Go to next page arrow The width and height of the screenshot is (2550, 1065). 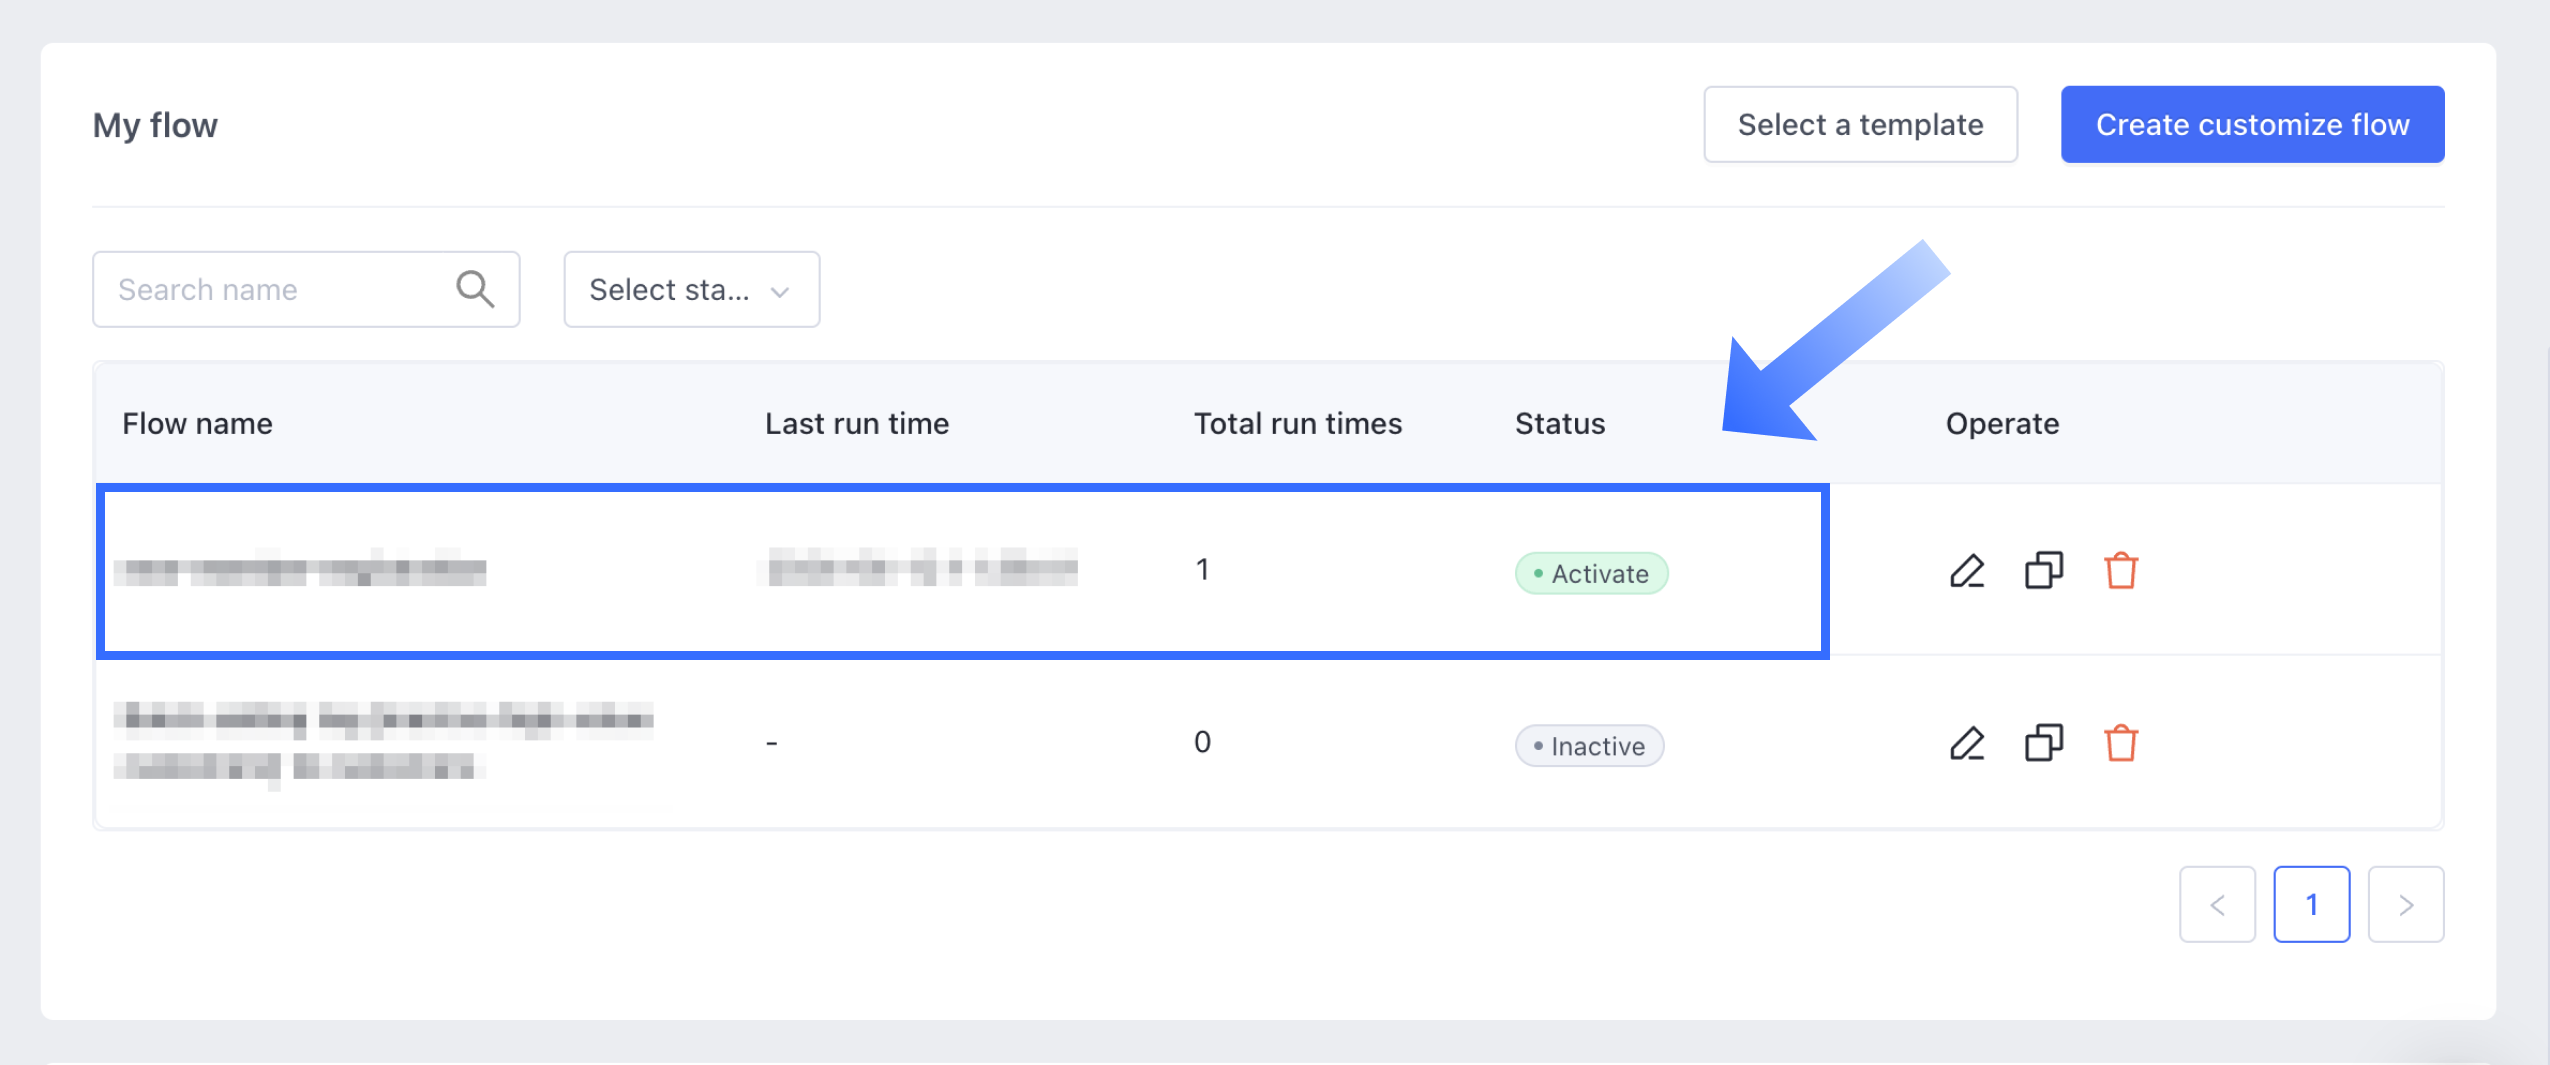tap(2405, 904)
